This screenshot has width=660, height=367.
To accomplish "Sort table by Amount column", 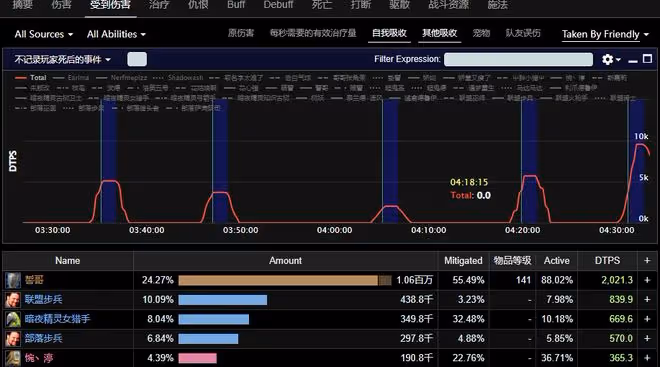I will pos(285,261).
